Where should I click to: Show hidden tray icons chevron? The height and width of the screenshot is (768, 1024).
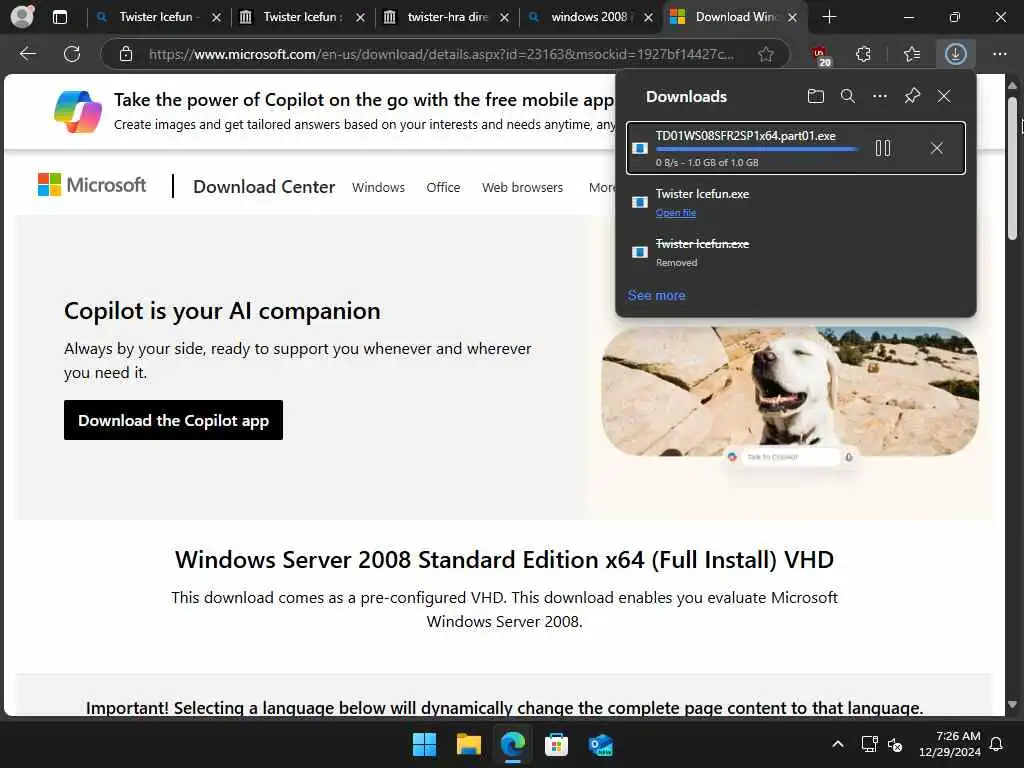837,744
